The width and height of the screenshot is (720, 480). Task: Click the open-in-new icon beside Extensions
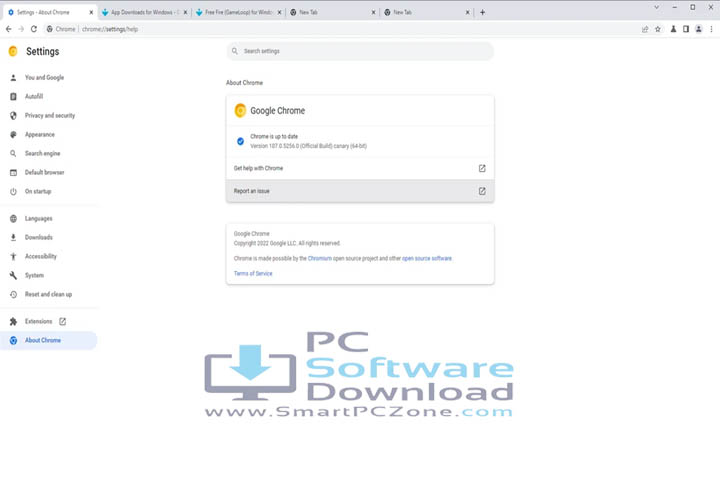(62, 321)
